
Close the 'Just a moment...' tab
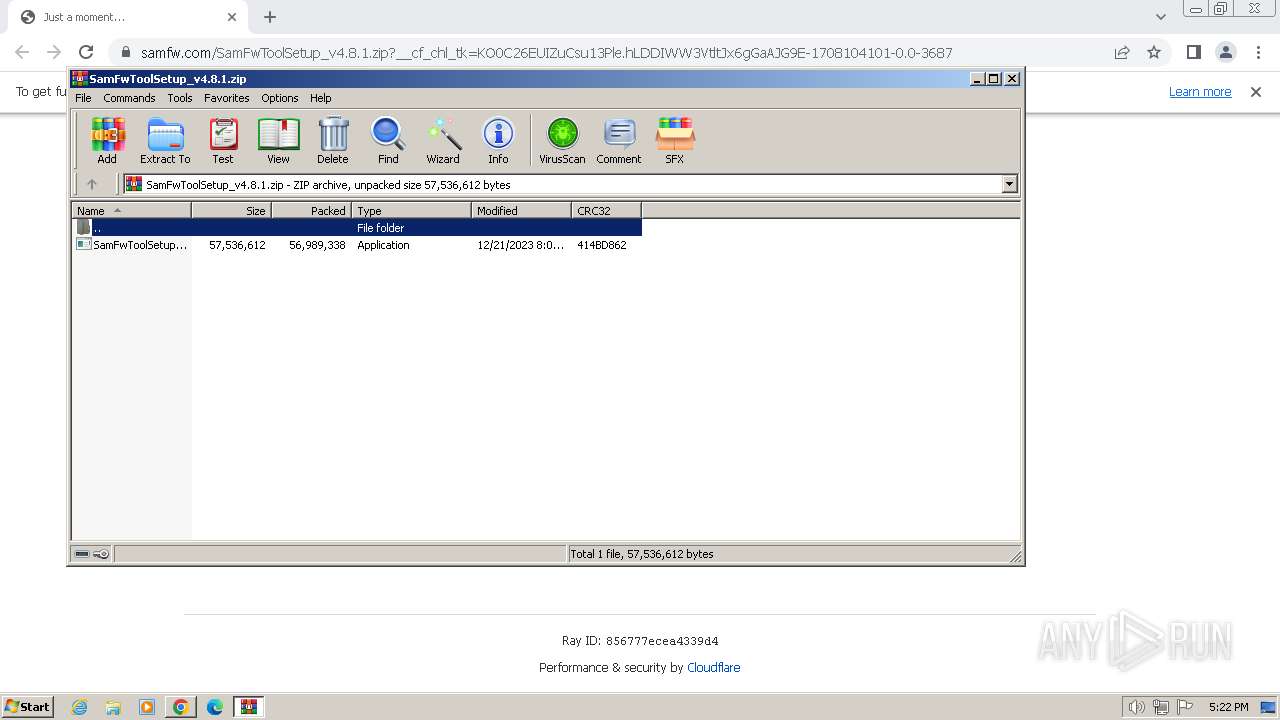pos(232,17)
